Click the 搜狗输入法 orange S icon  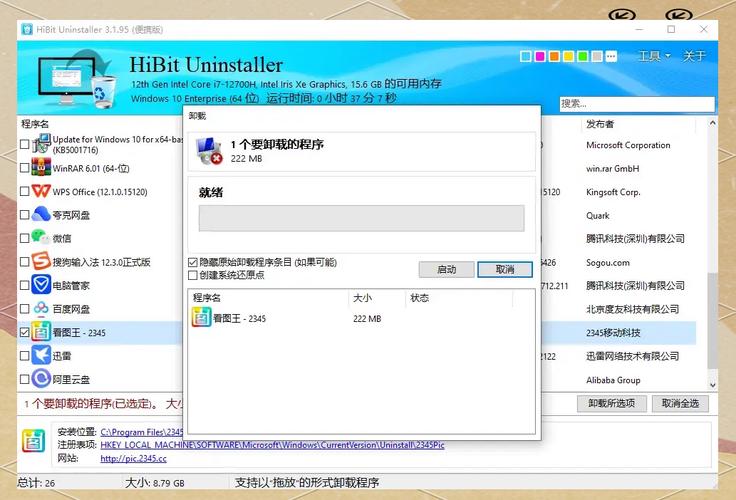(41, 262)
